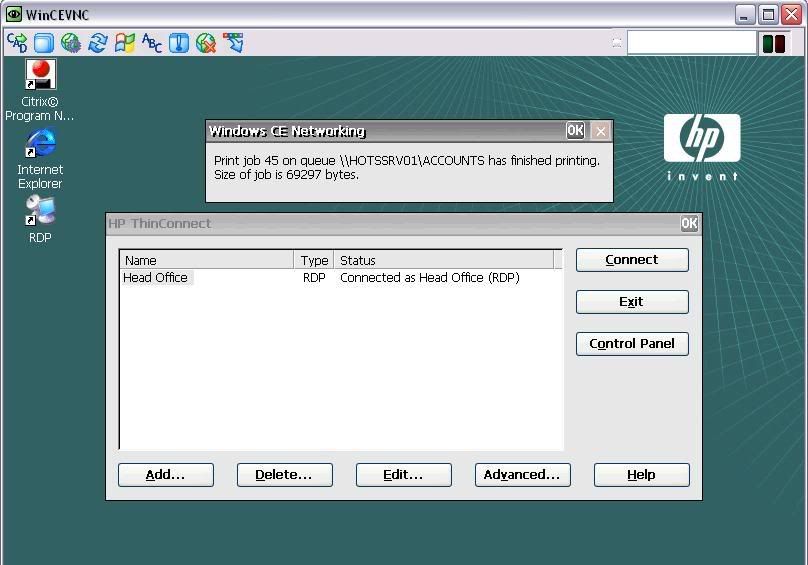
Task: Click 'Connected as Head Office (RDP)' status text
Action: [430, 278]
